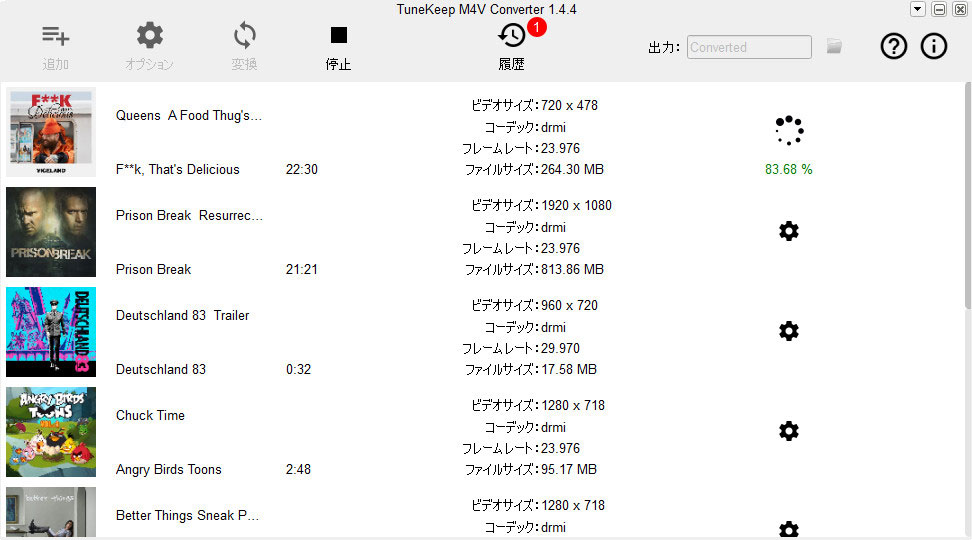Open the output folder icon
Screen dimensions: 972x540
point(834,46)
